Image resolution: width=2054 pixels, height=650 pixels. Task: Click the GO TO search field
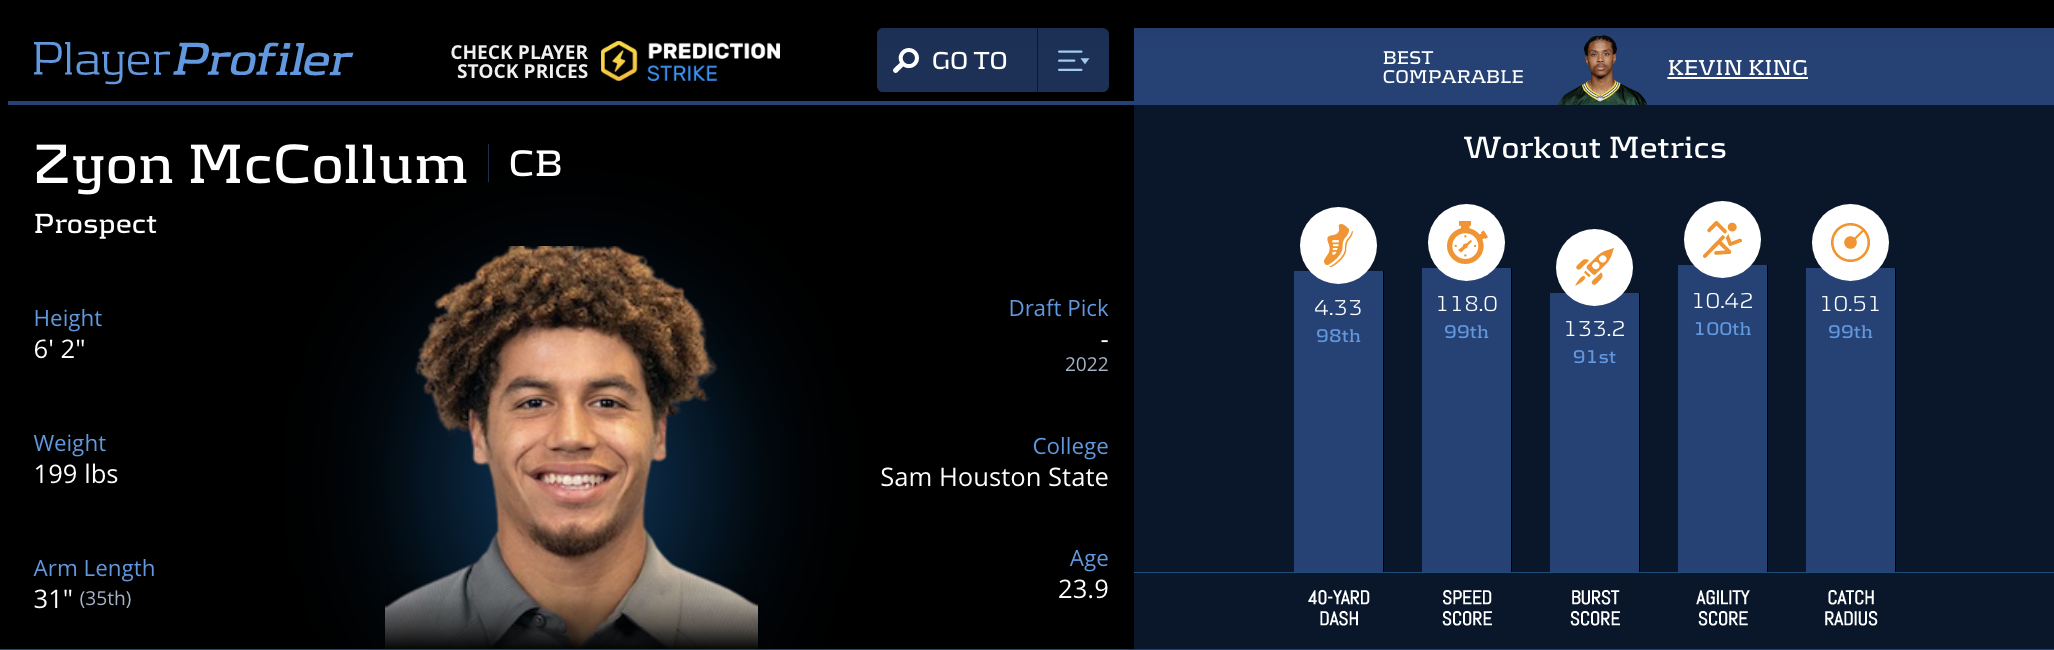pyautogui.click(x=969, y=61)
